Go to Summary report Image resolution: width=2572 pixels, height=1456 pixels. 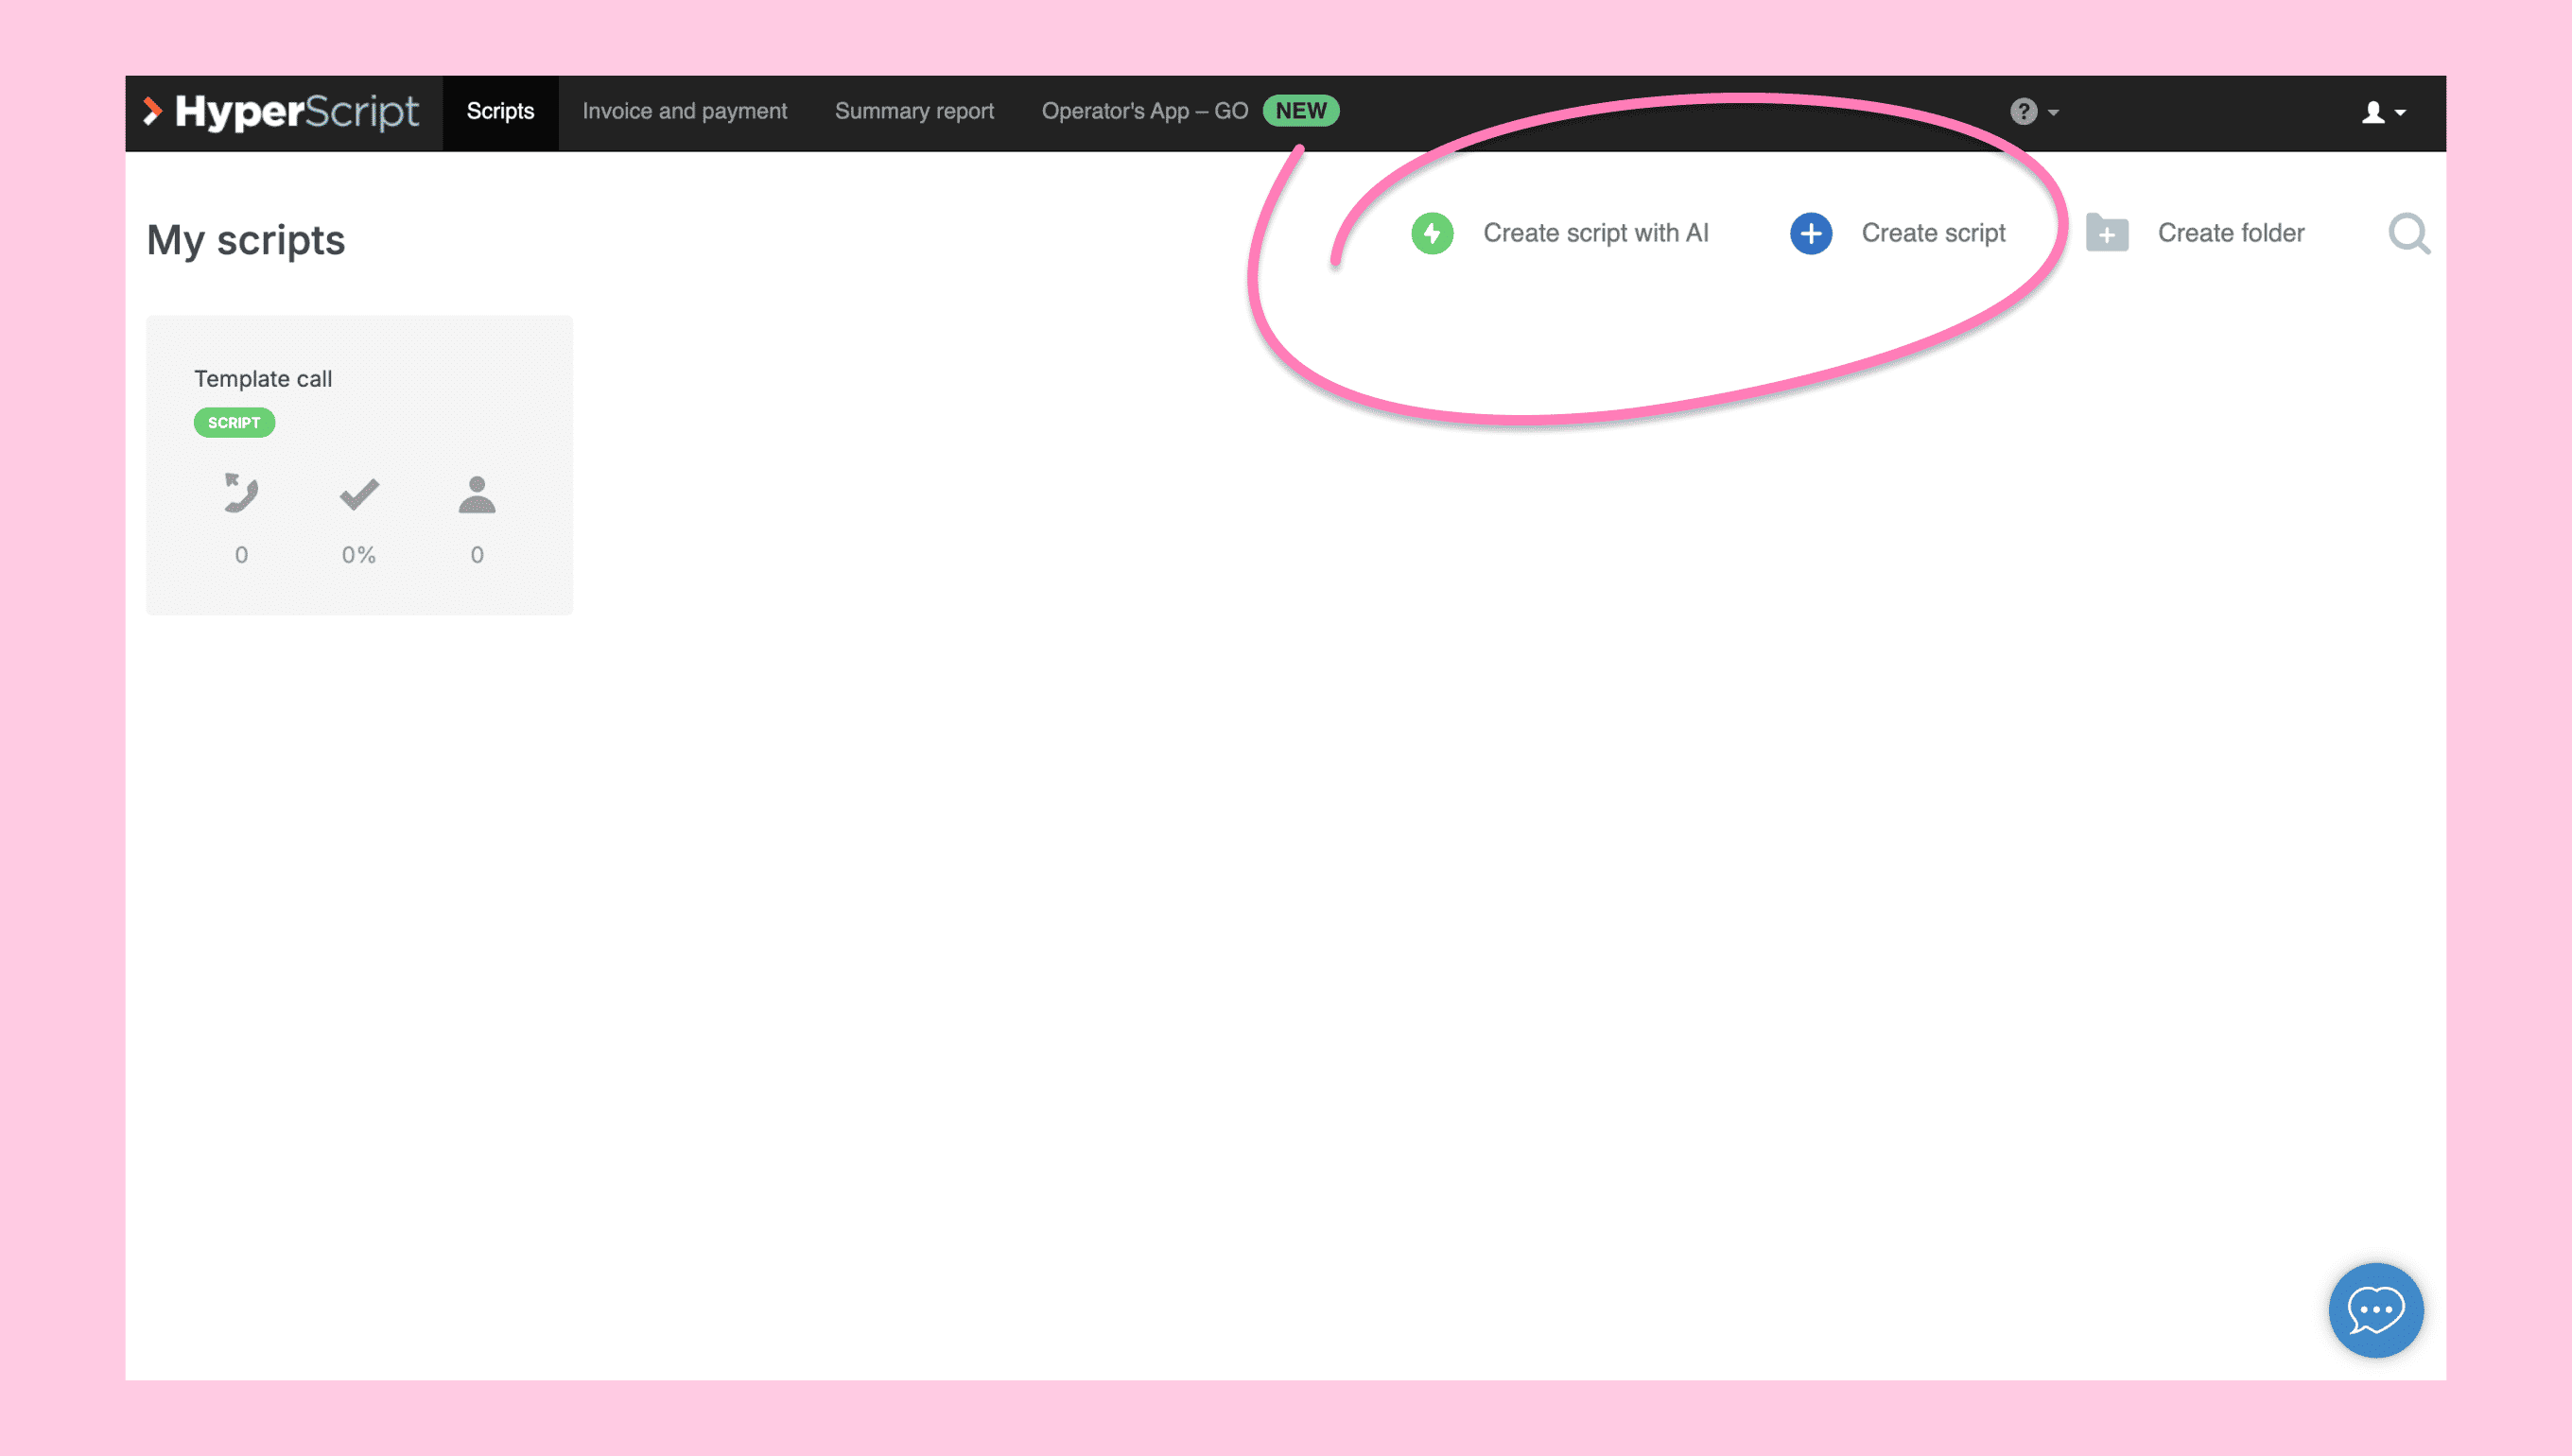(x=914, y=112)
